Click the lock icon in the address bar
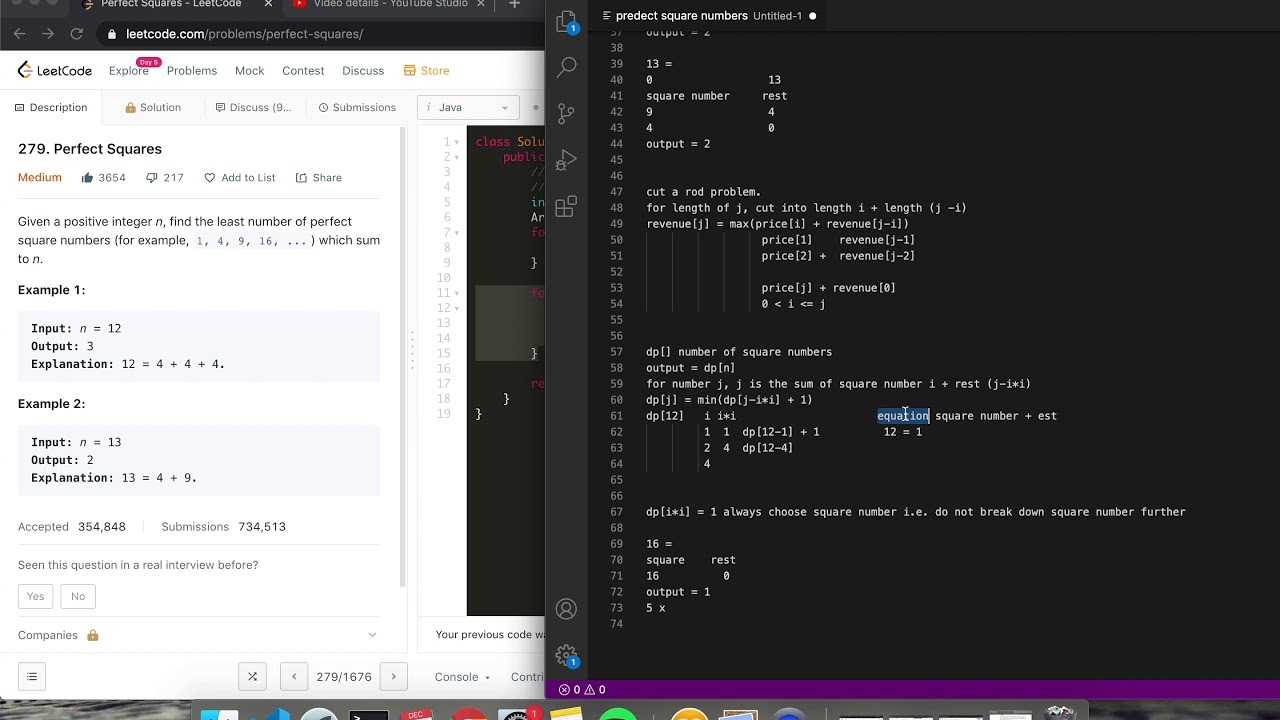 (x=112, y=34)
